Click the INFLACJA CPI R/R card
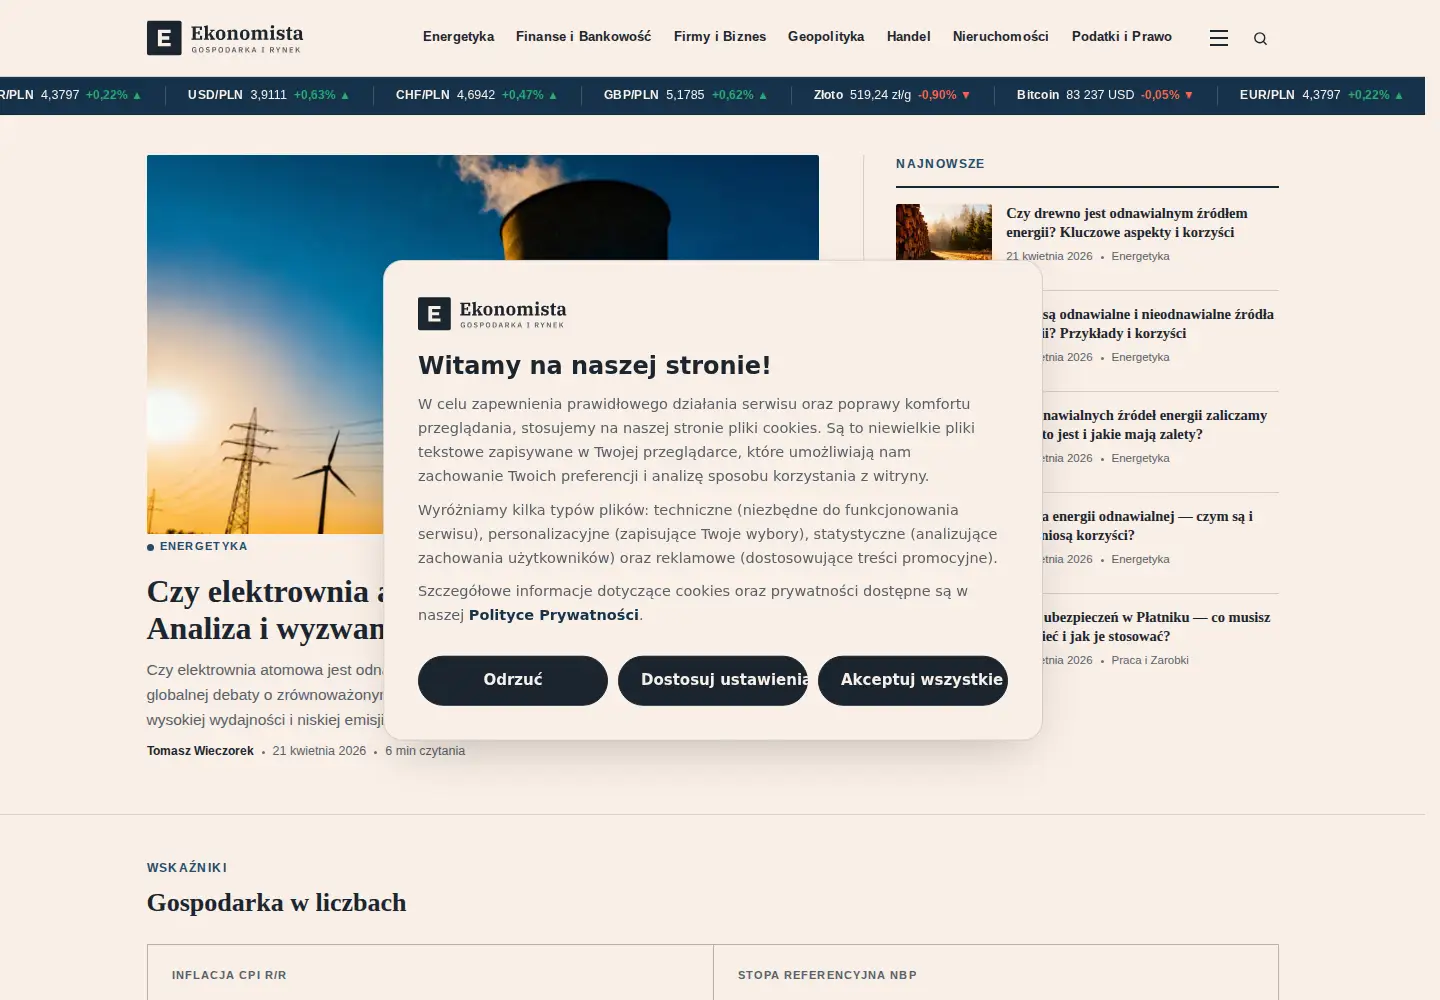1440x1000 pixels. pos(430,973)
